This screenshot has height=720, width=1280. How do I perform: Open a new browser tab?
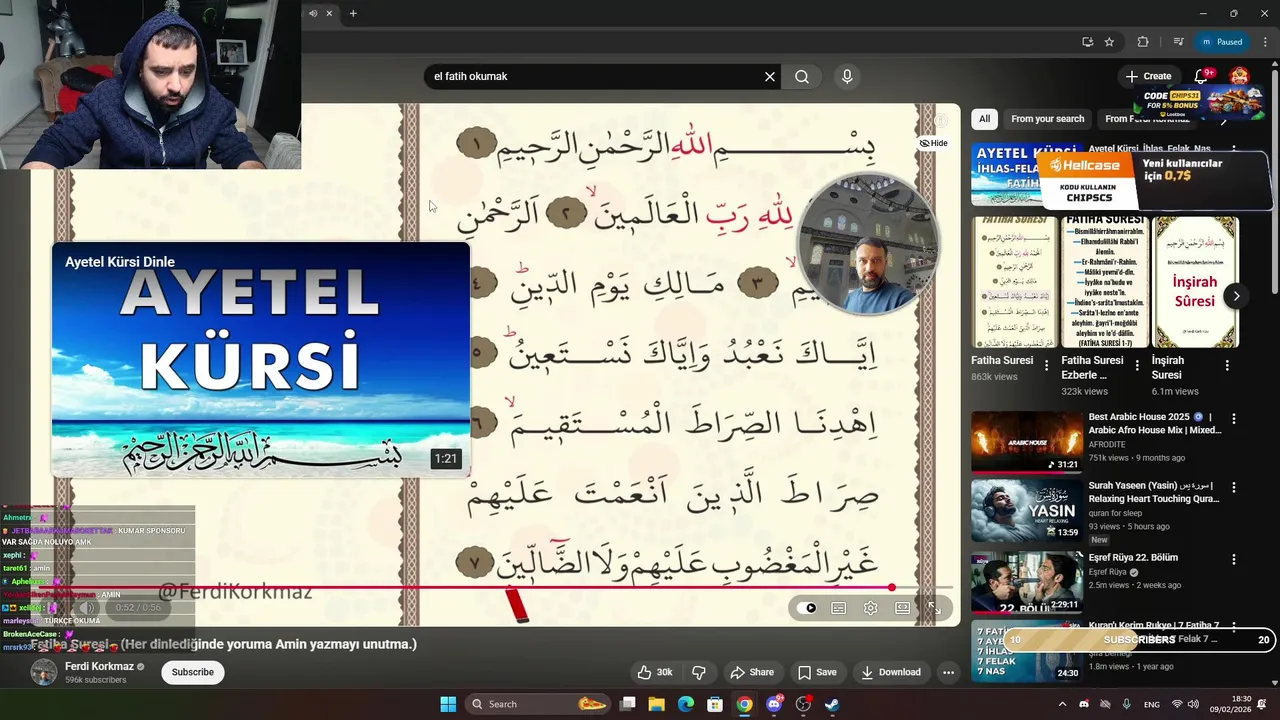click(353, 13)
